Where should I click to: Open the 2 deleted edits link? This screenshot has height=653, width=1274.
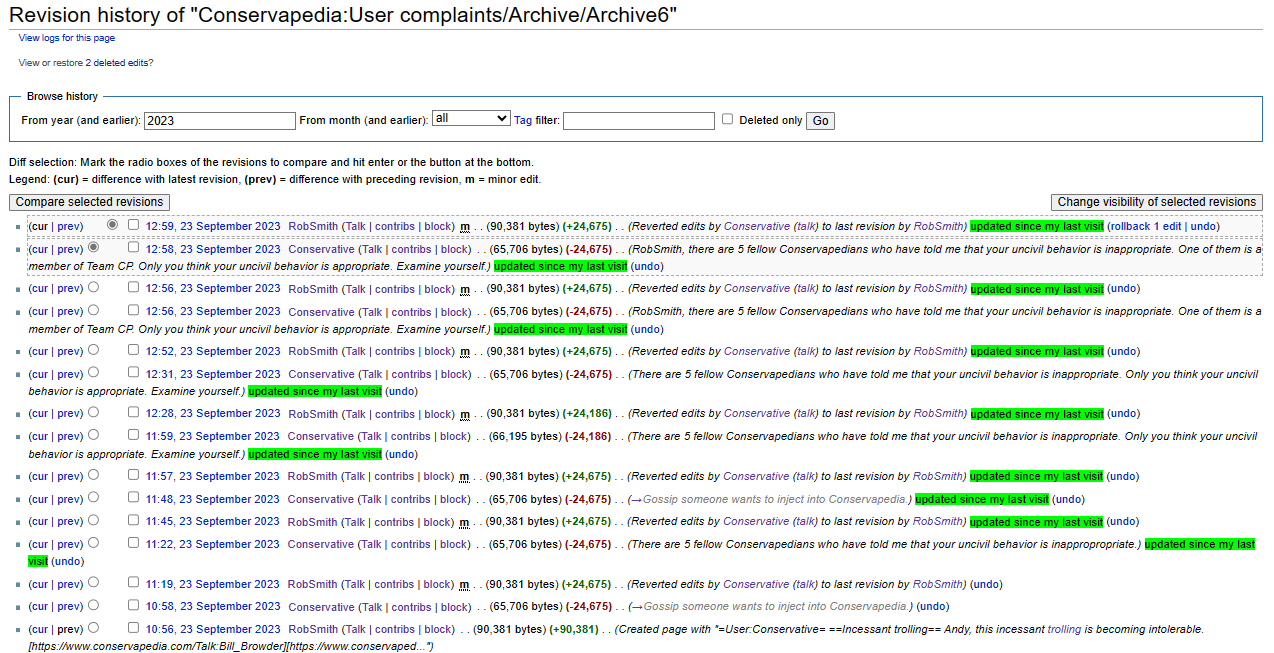coord(118,62)
